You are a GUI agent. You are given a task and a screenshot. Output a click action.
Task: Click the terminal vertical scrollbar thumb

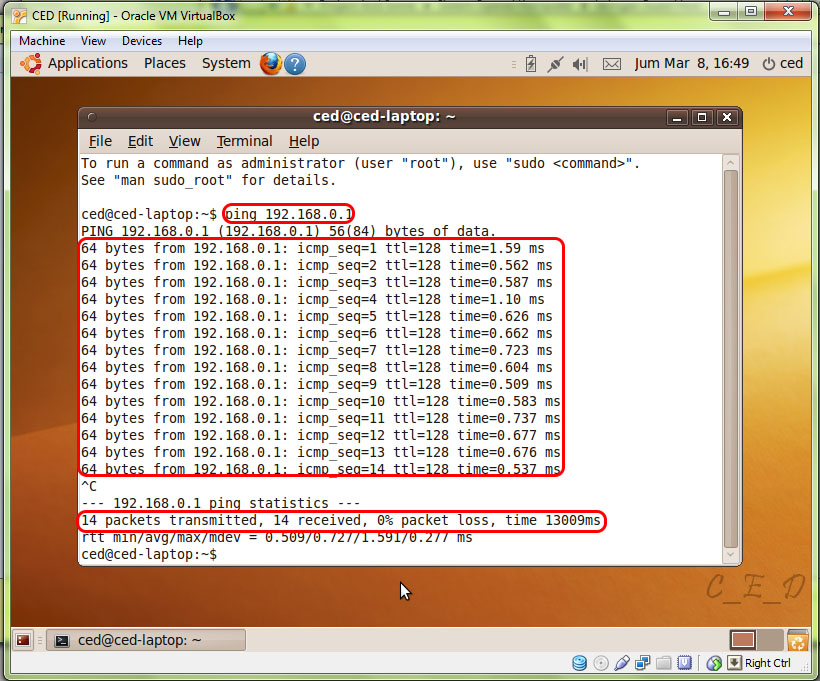[x=731, y=359]
